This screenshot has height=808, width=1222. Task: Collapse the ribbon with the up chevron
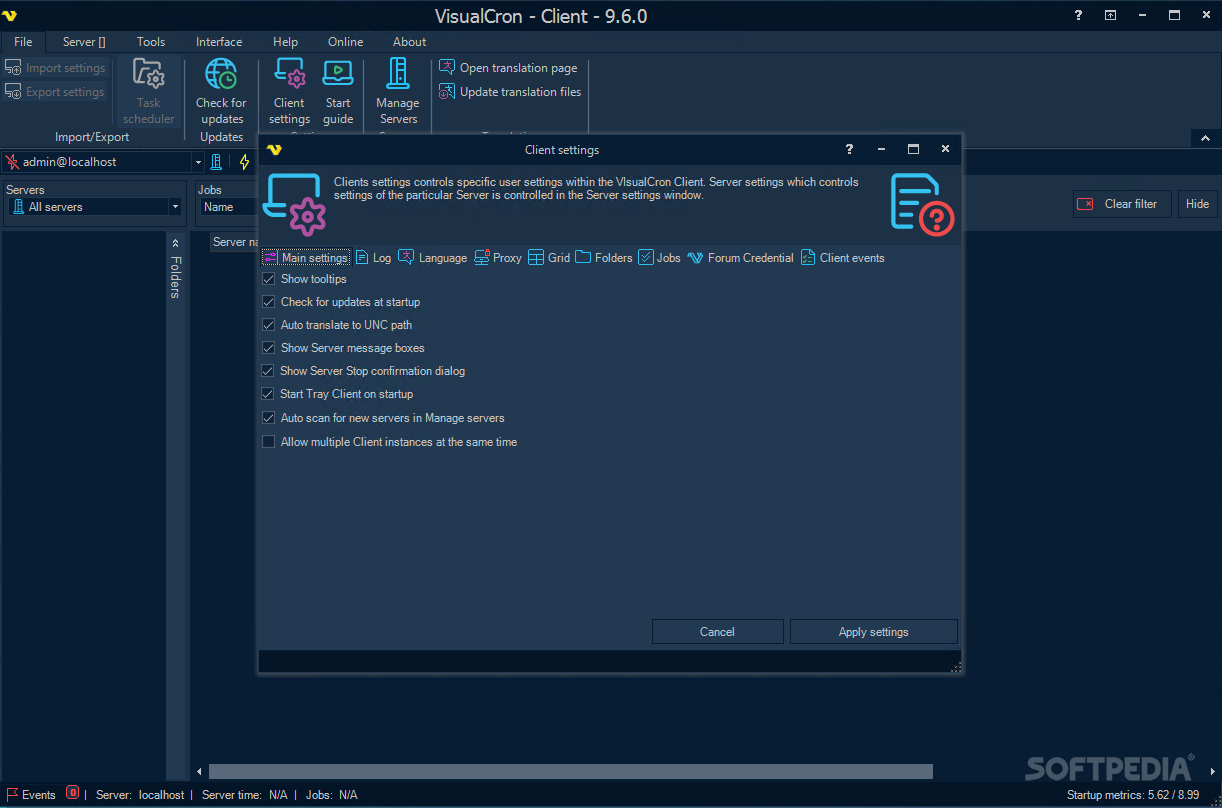coord(1205,139)
